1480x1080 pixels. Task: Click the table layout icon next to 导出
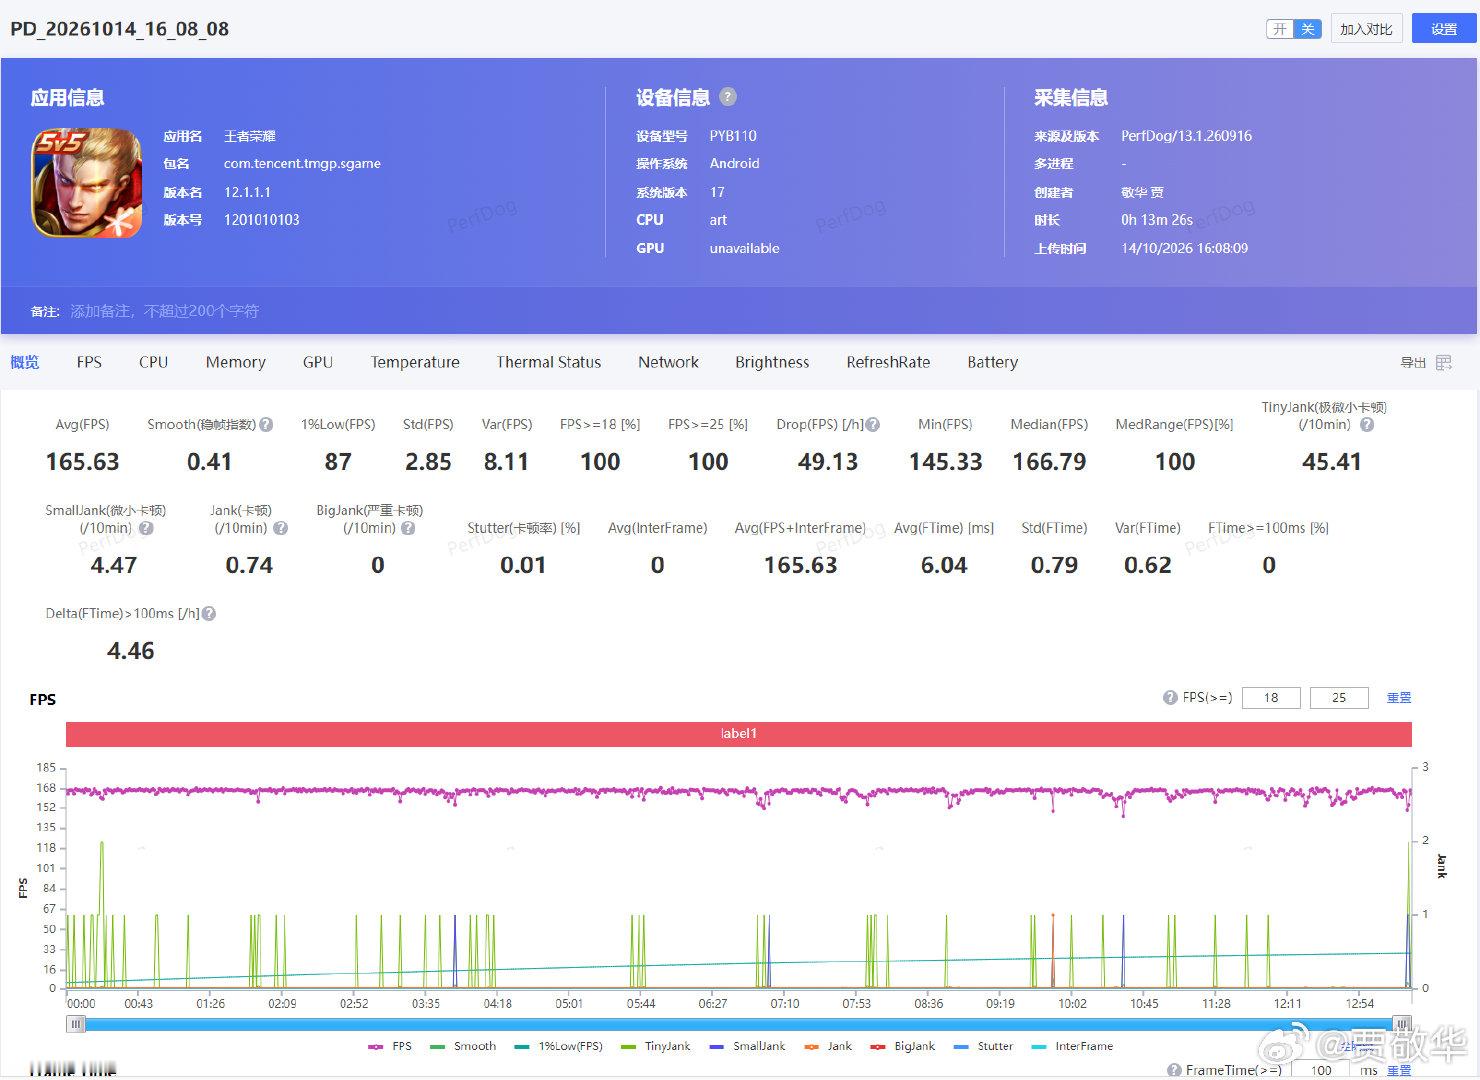tap(1444, 363)
